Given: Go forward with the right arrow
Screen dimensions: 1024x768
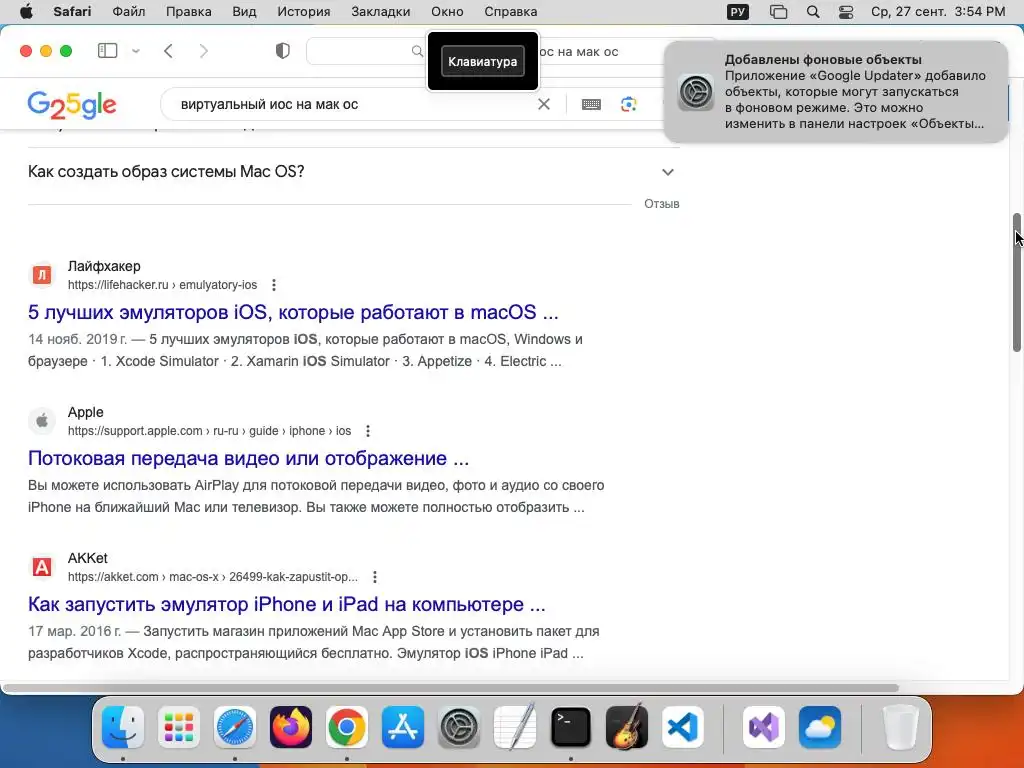Looking at the screenshot, I should click(204, 51).
